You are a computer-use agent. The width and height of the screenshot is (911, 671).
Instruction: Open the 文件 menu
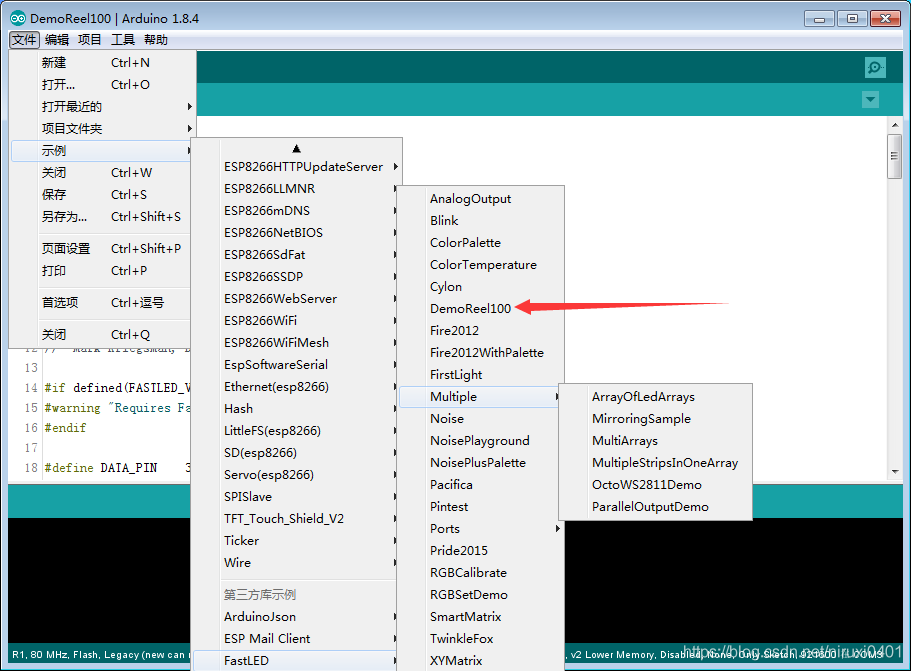click(24, 40)
